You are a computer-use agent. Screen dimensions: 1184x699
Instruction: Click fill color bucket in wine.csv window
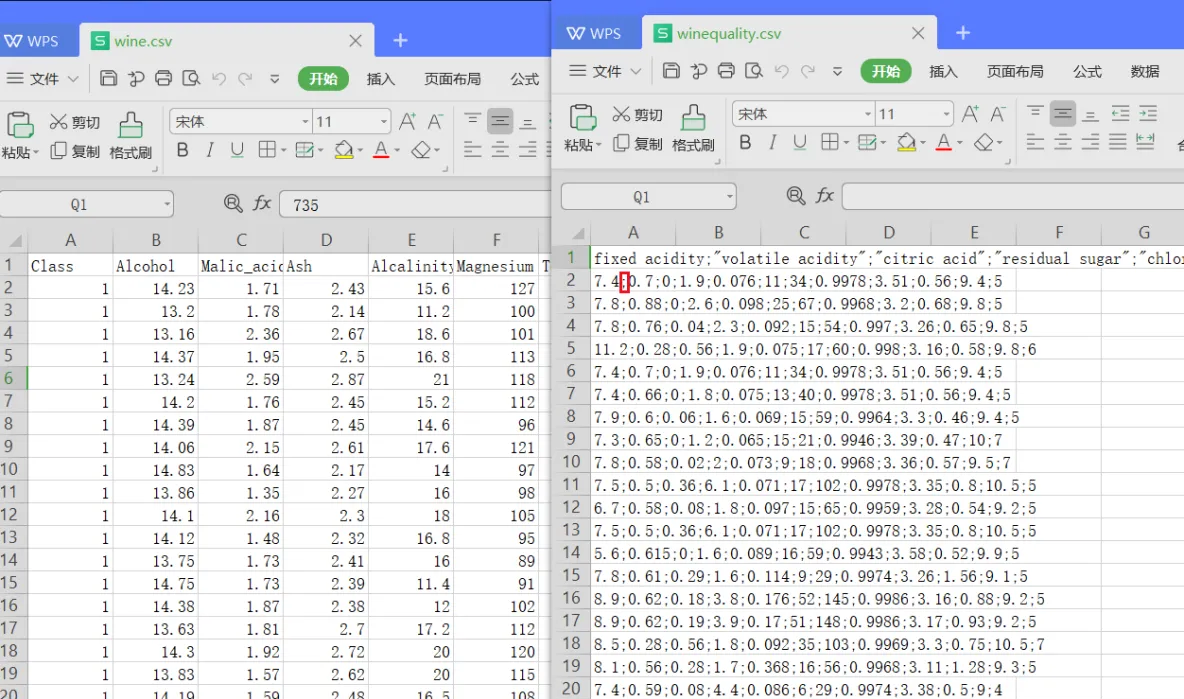tap(344, 150)
